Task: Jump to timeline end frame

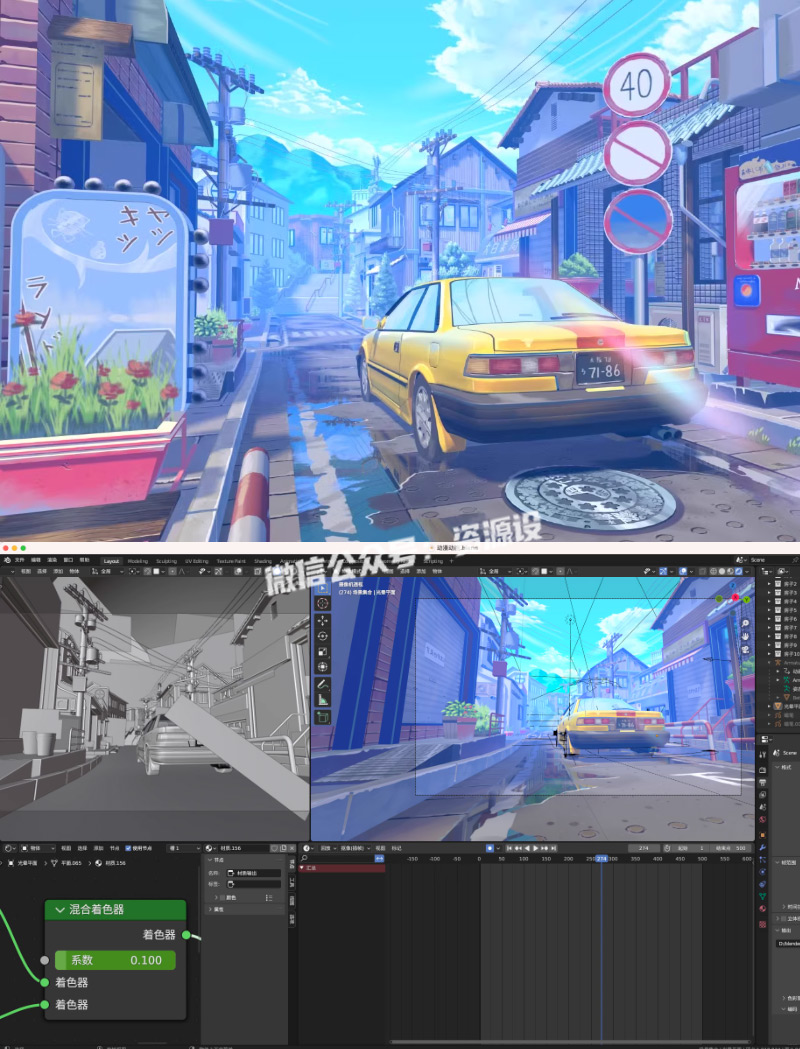Action: pos(554,848)
